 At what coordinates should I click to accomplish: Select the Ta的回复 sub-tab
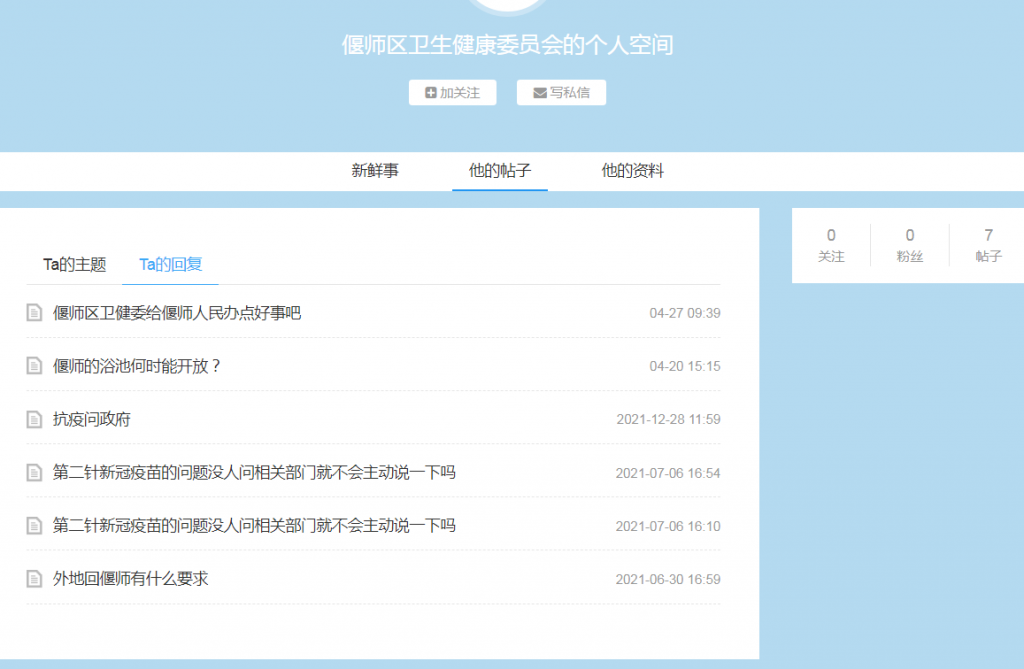170,265
